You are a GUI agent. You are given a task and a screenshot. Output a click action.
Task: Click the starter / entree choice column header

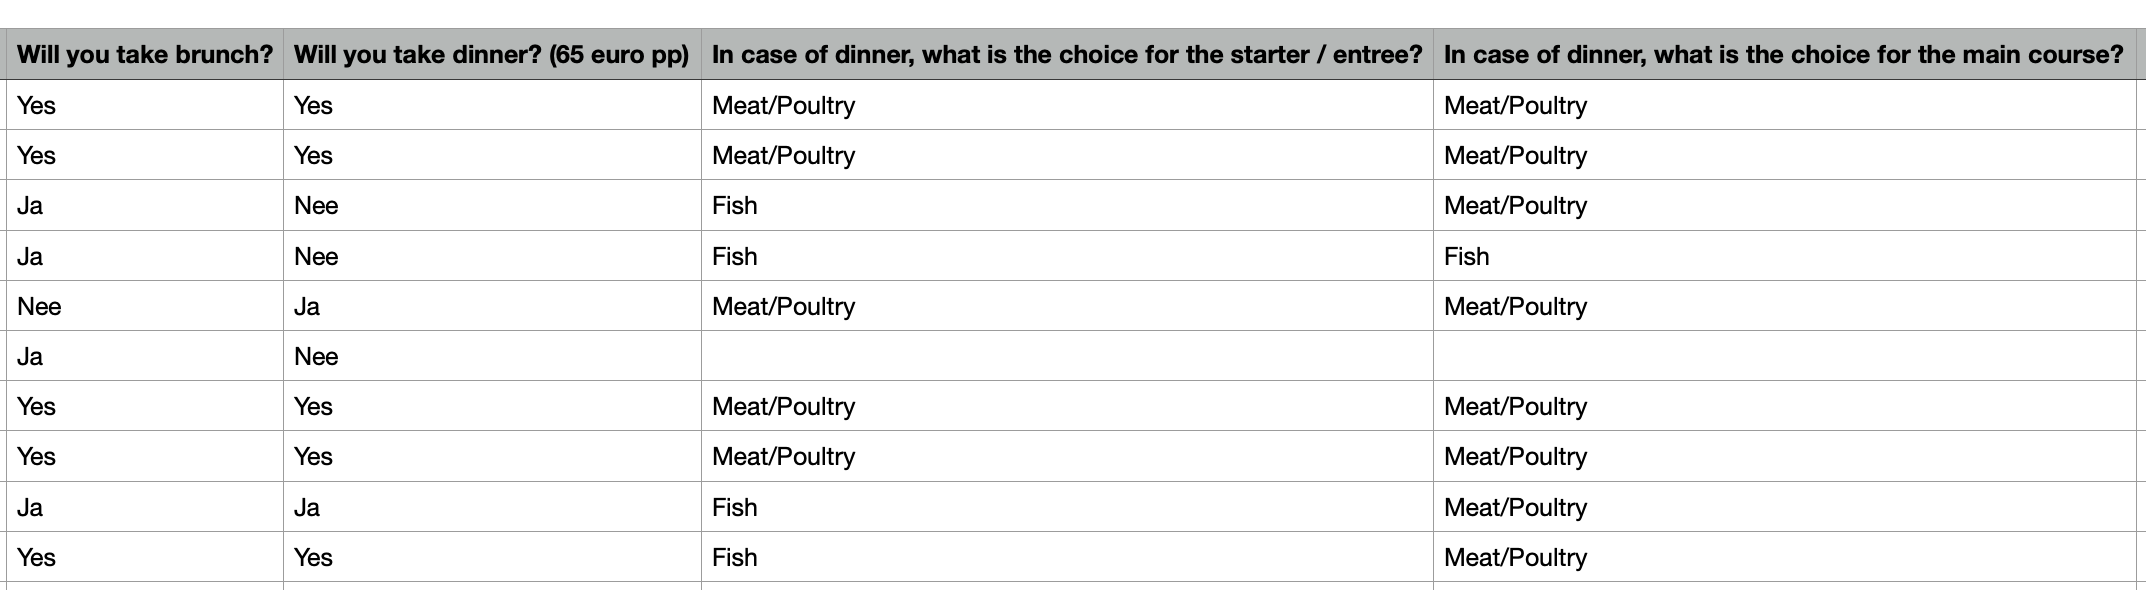[x=1066, y=55]
